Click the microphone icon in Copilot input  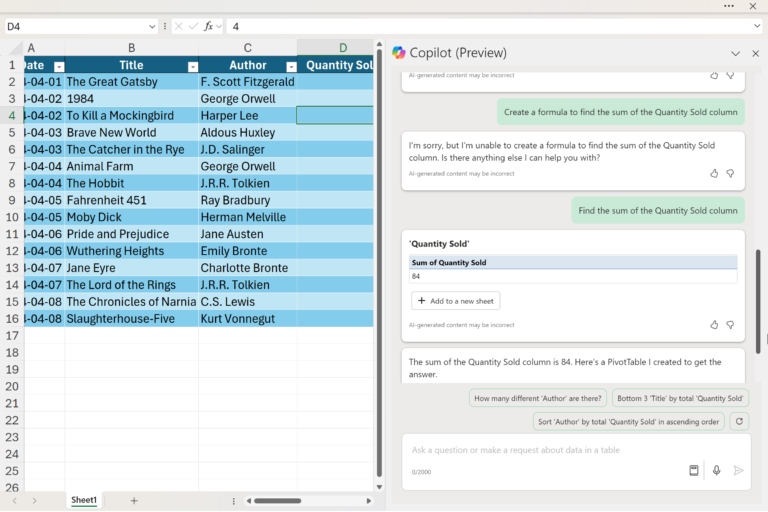click(716, 470)
